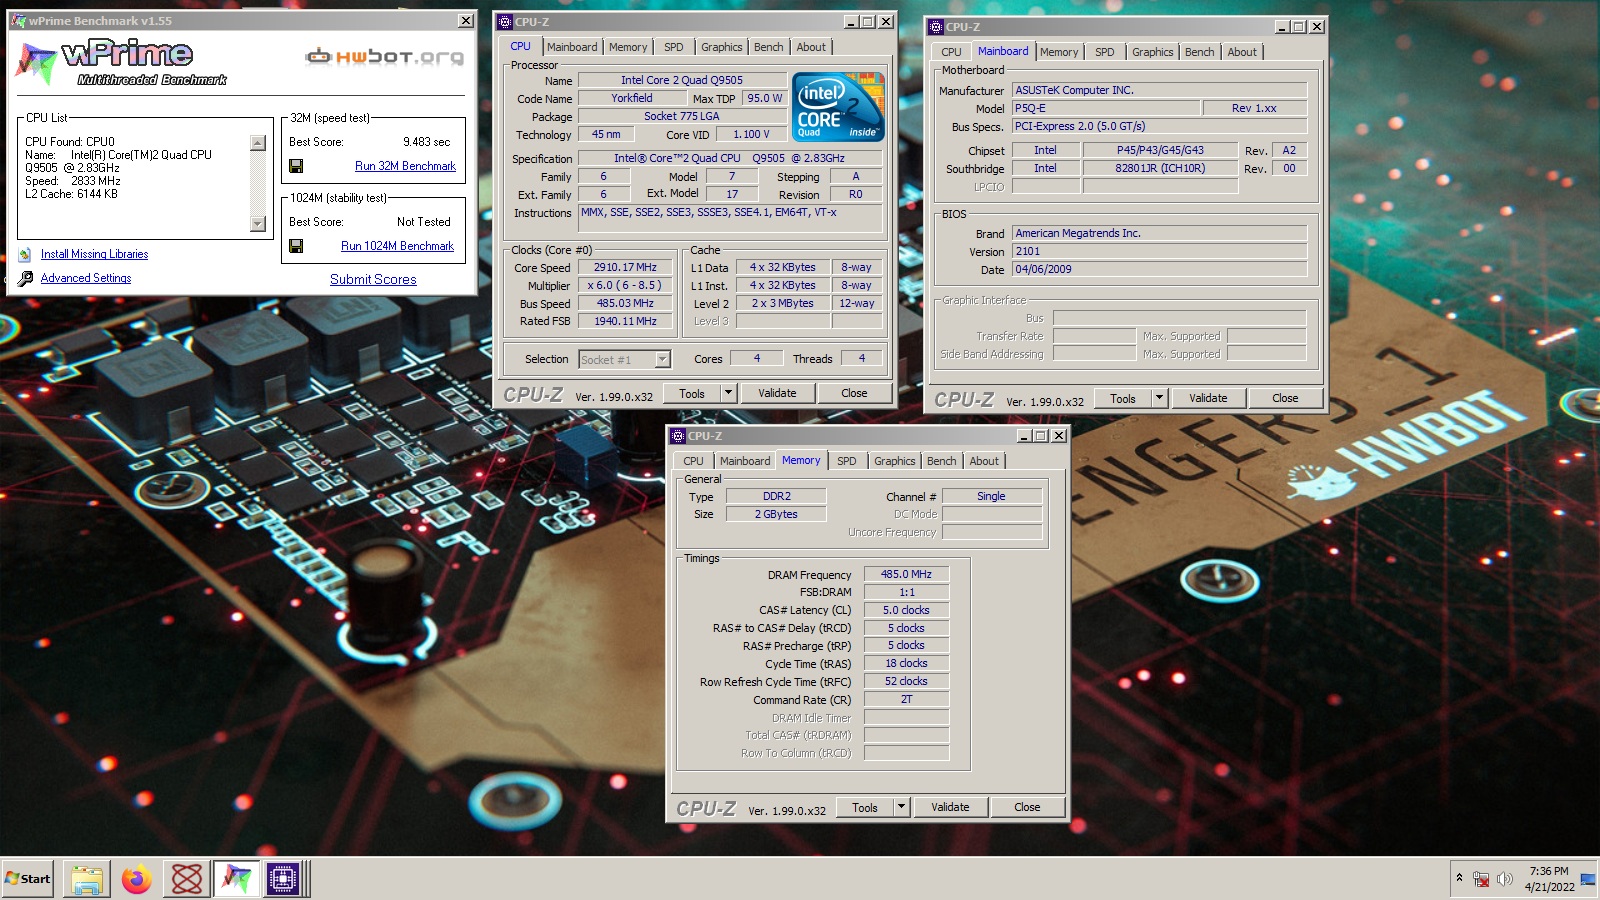The height and width of the screenshot is (900, 1600).
Task: Click the volume tray icon
Action: tap(1505, 879)
